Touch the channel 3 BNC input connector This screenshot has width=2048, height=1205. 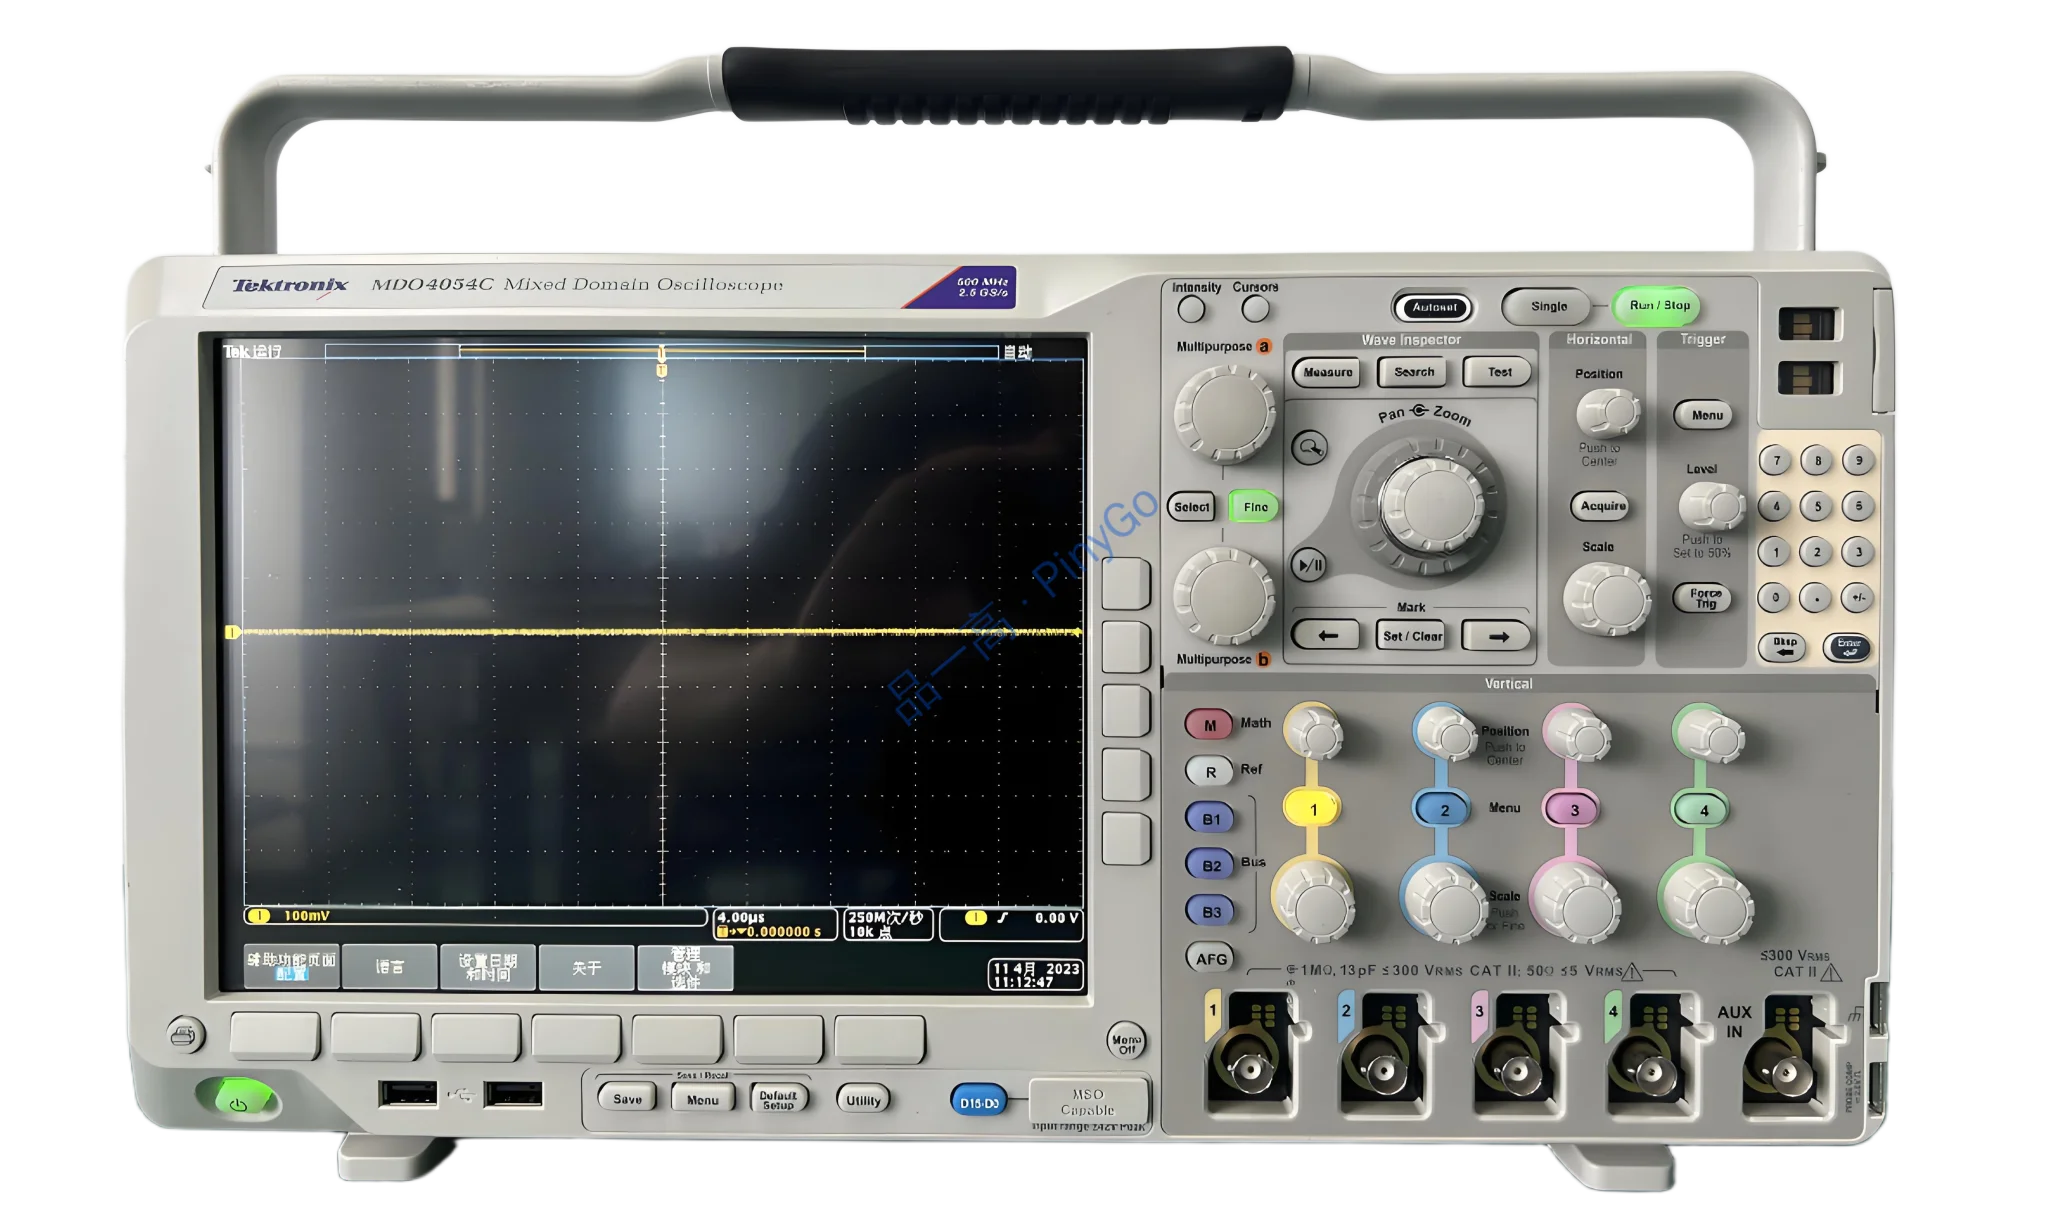pyautogui.click(x=1516, y=1071)
